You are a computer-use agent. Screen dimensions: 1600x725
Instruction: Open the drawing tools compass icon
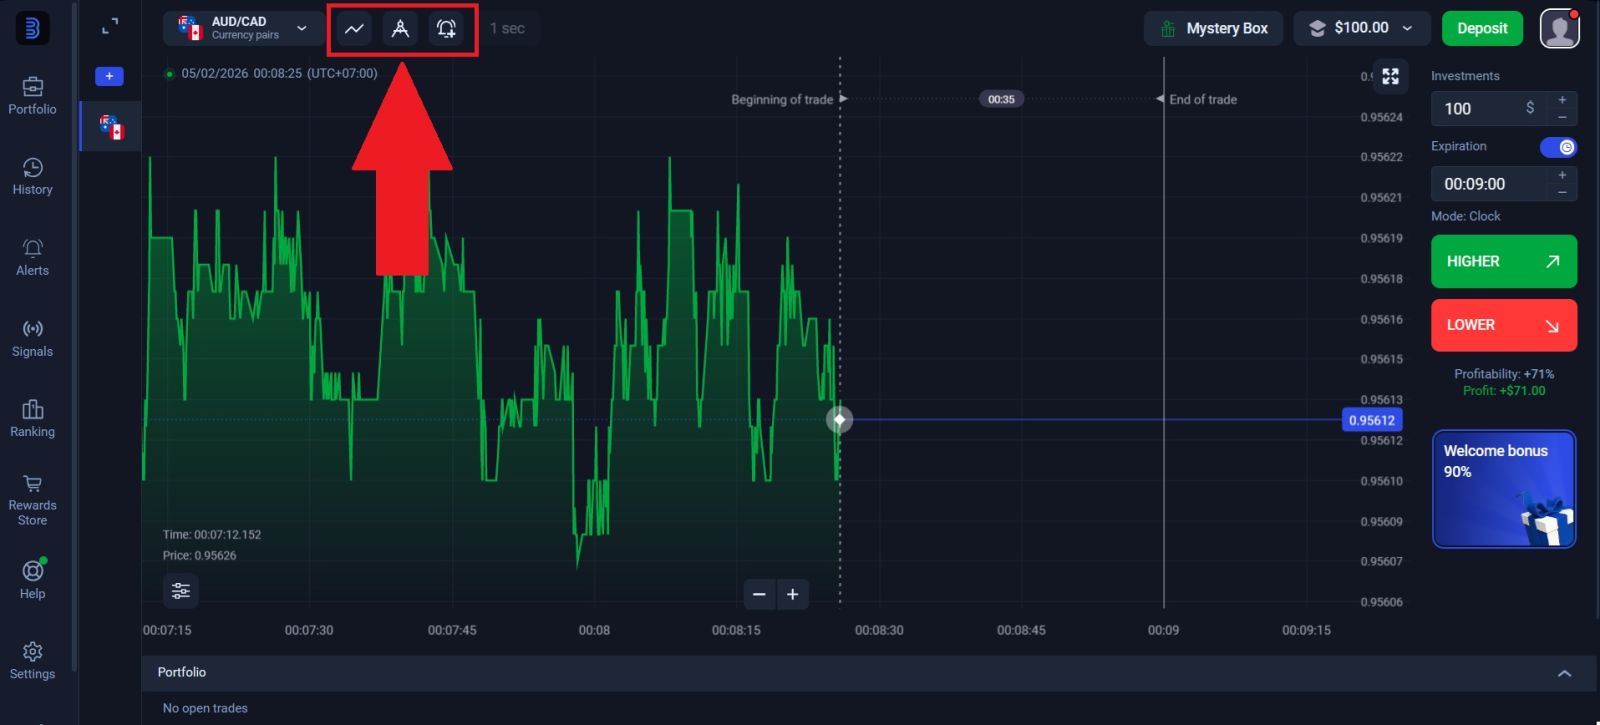(400, 29)
